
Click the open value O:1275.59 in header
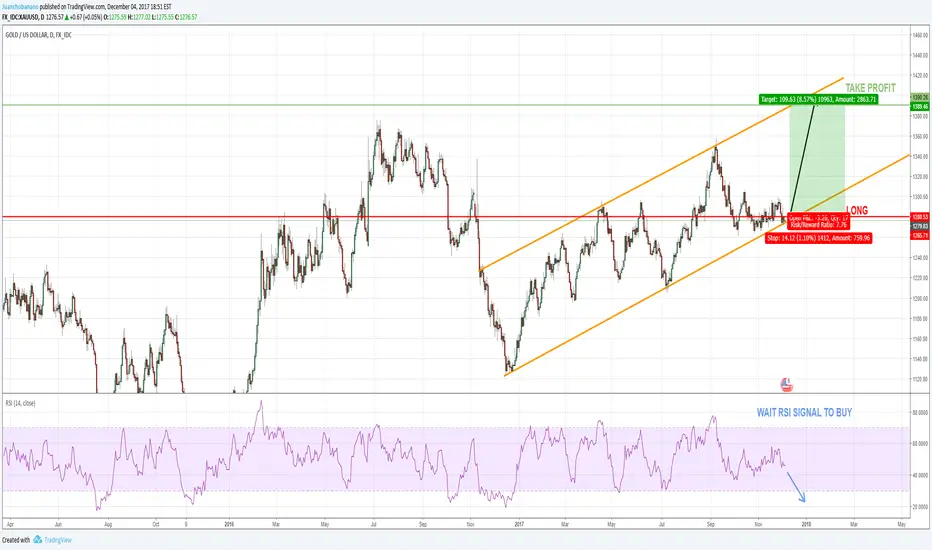[x=115, y=17]
